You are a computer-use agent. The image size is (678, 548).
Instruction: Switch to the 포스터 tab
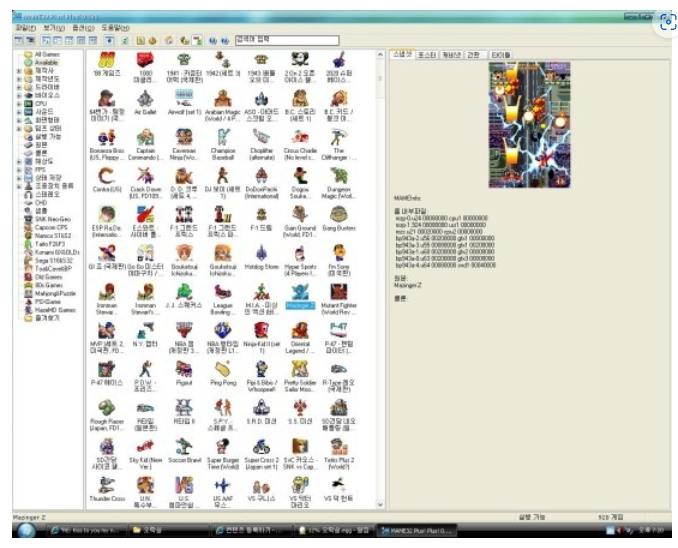[x=427, y=55]
